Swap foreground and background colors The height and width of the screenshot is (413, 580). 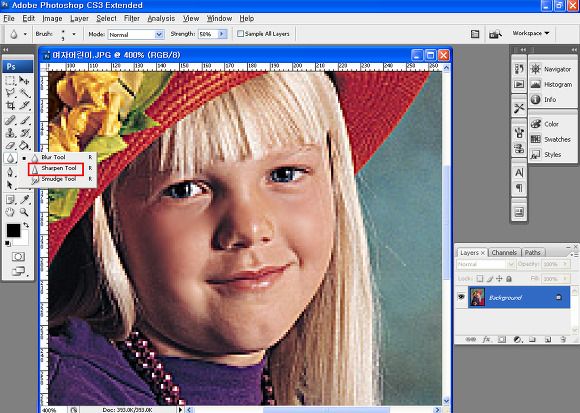pyautogui.click(x=26, y=225)
